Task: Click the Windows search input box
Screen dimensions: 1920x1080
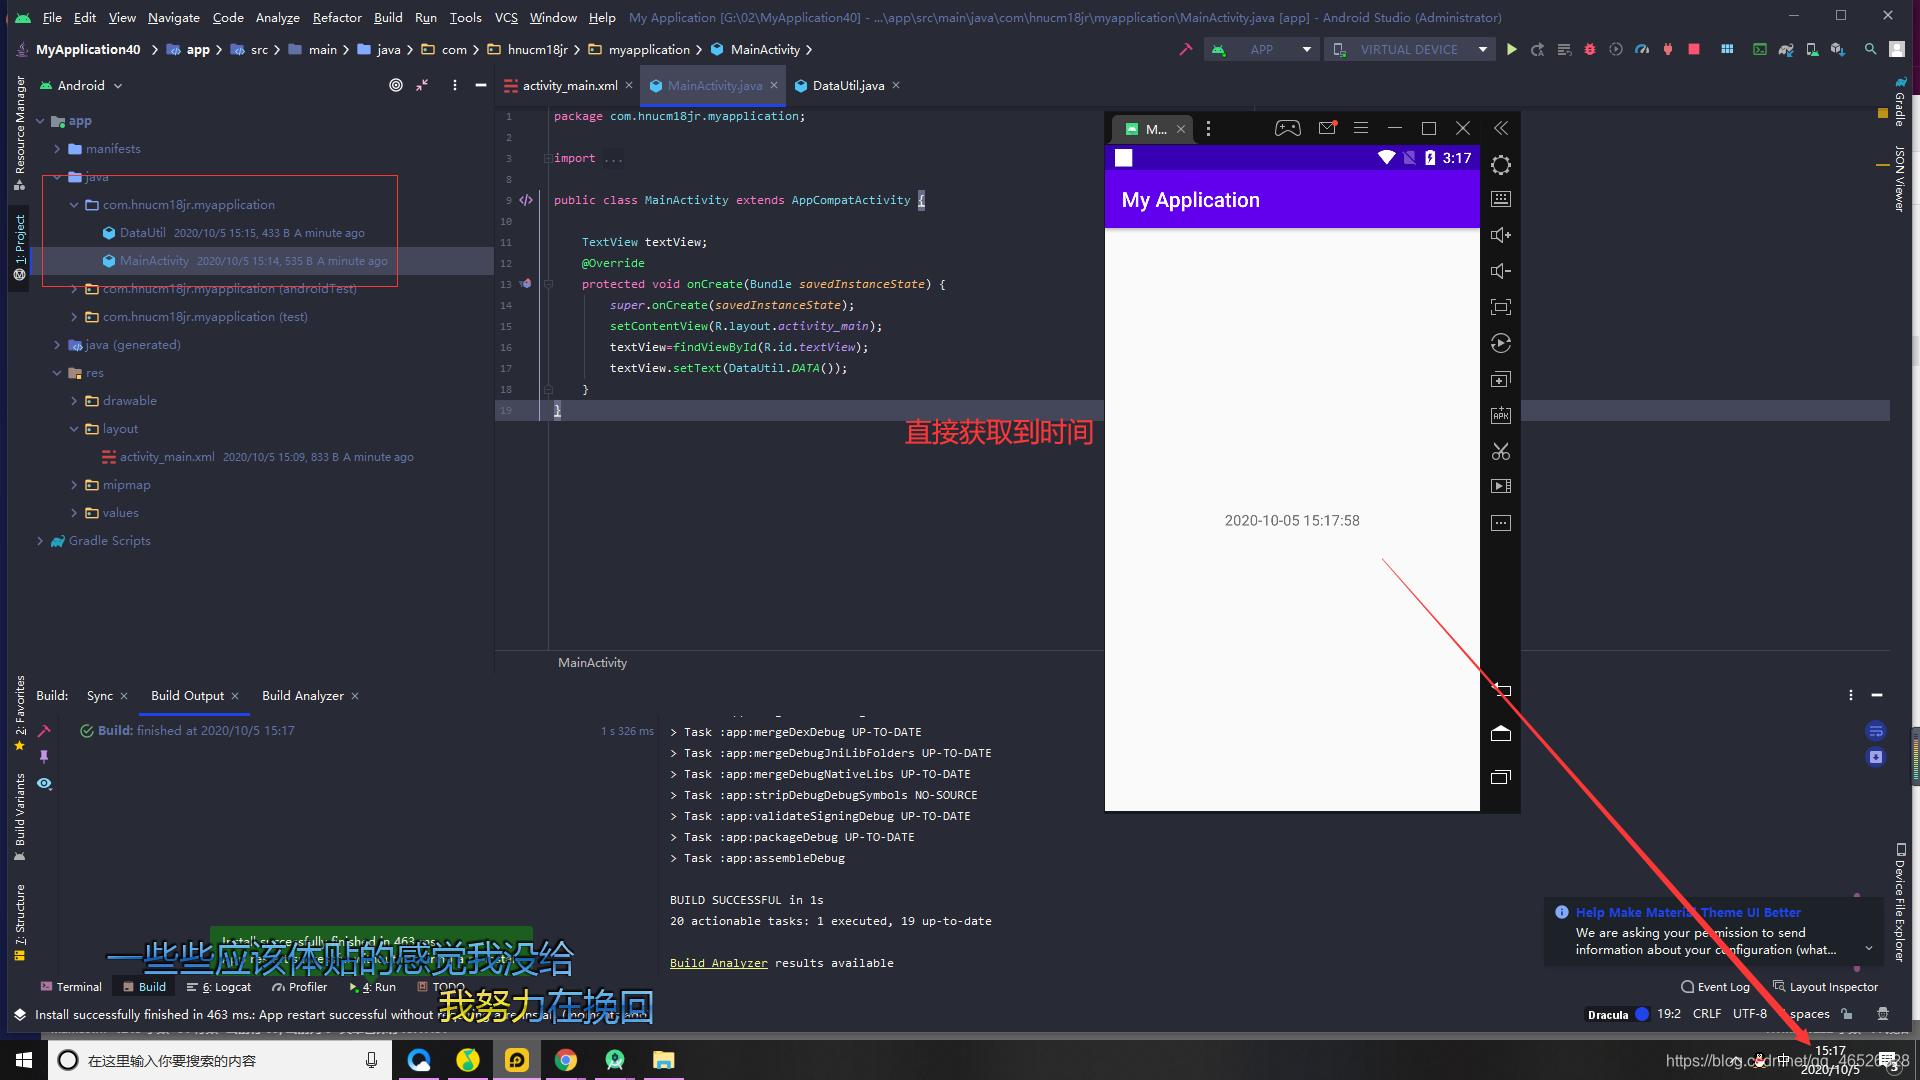Action: point(220,1060)
